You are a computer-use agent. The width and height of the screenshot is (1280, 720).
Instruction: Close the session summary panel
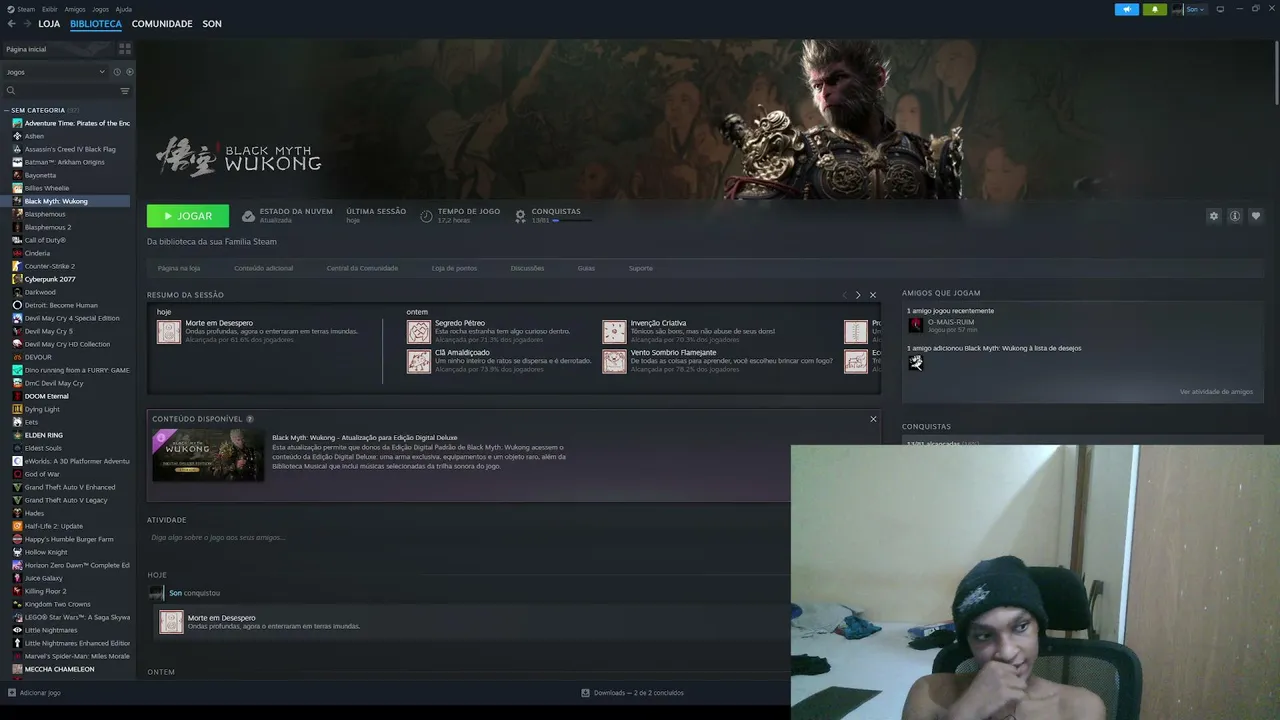point(873,295)
